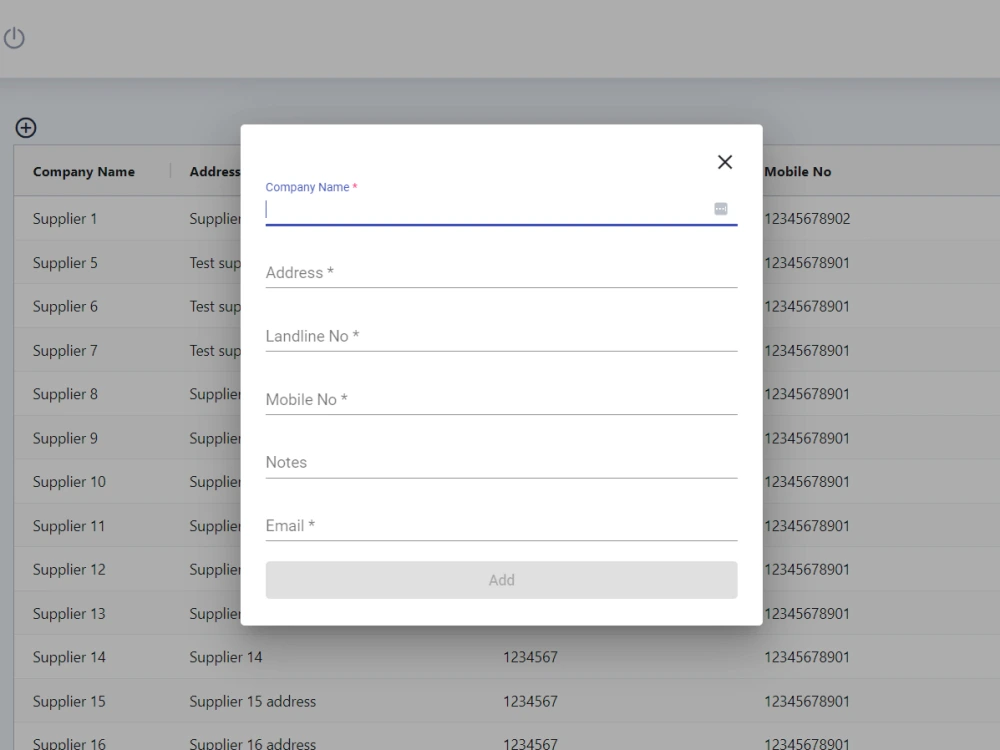Screen dimensions: 1000x750
Task: Click the Mobile No input field
Action: pyautogui.click(x=501, y=399)
